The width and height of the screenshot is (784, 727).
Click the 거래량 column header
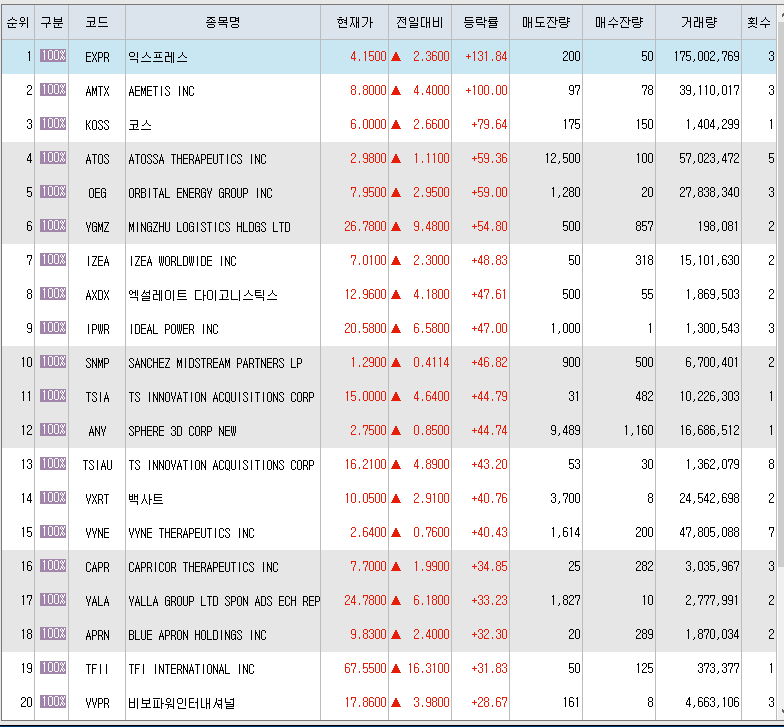pyautogui.click(x=698, y=22)
